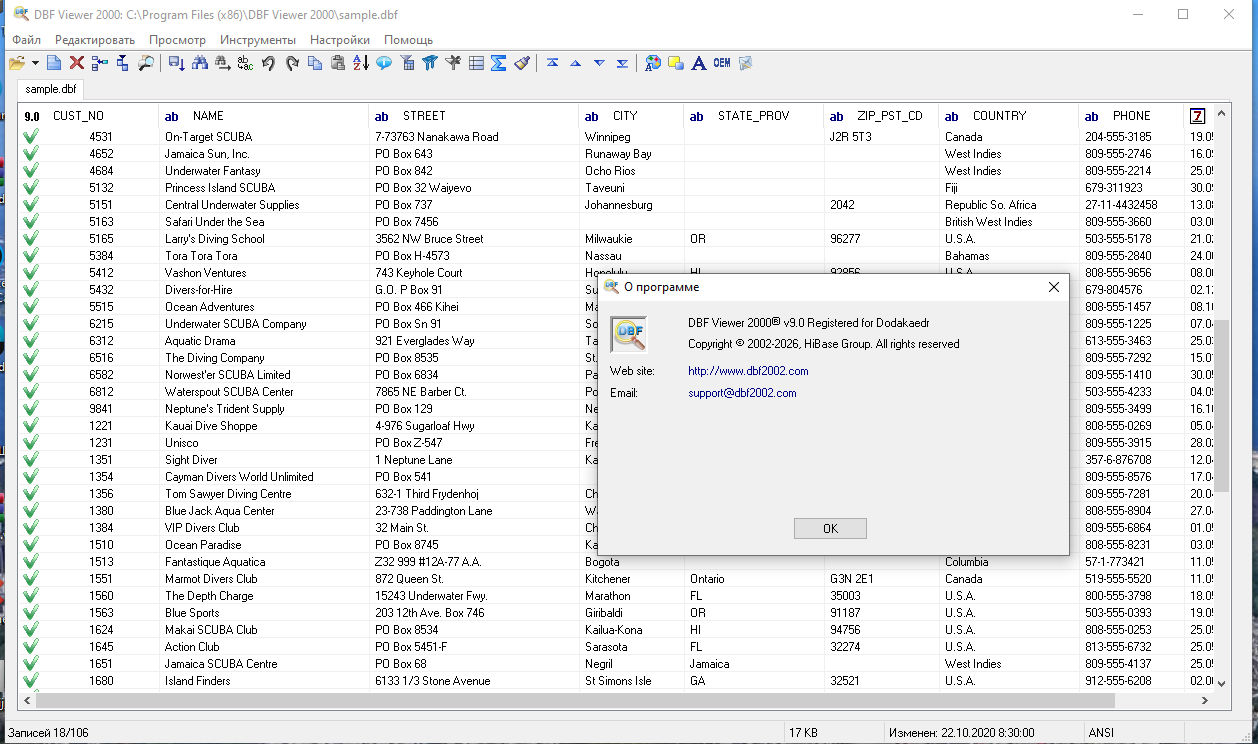Toggle green checkmark for record 4531
This screenshot has width=1258, height=744.
tap(31, 137)
